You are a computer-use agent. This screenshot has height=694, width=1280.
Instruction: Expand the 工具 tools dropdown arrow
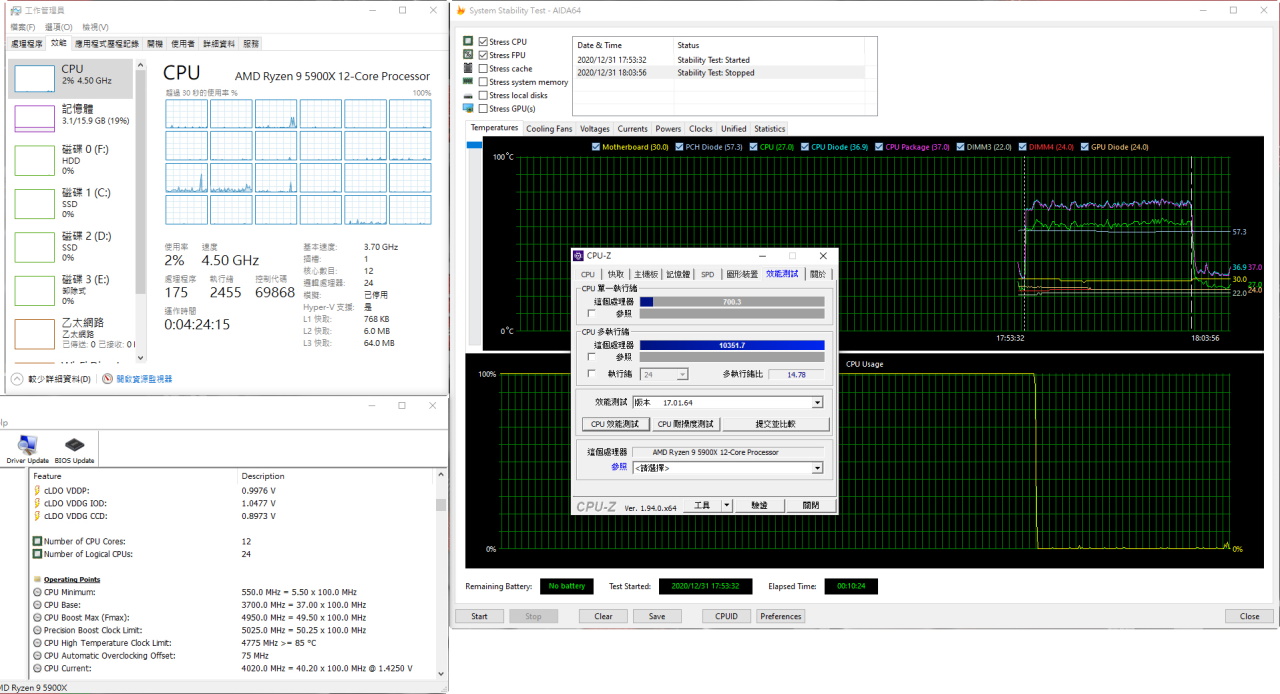pos(727,506)
